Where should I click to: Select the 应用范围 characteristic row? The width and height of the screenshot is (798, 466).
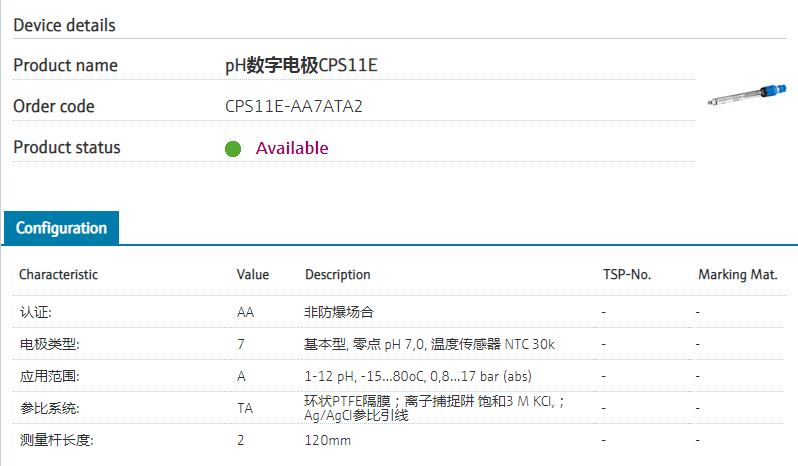pos(48,376)
